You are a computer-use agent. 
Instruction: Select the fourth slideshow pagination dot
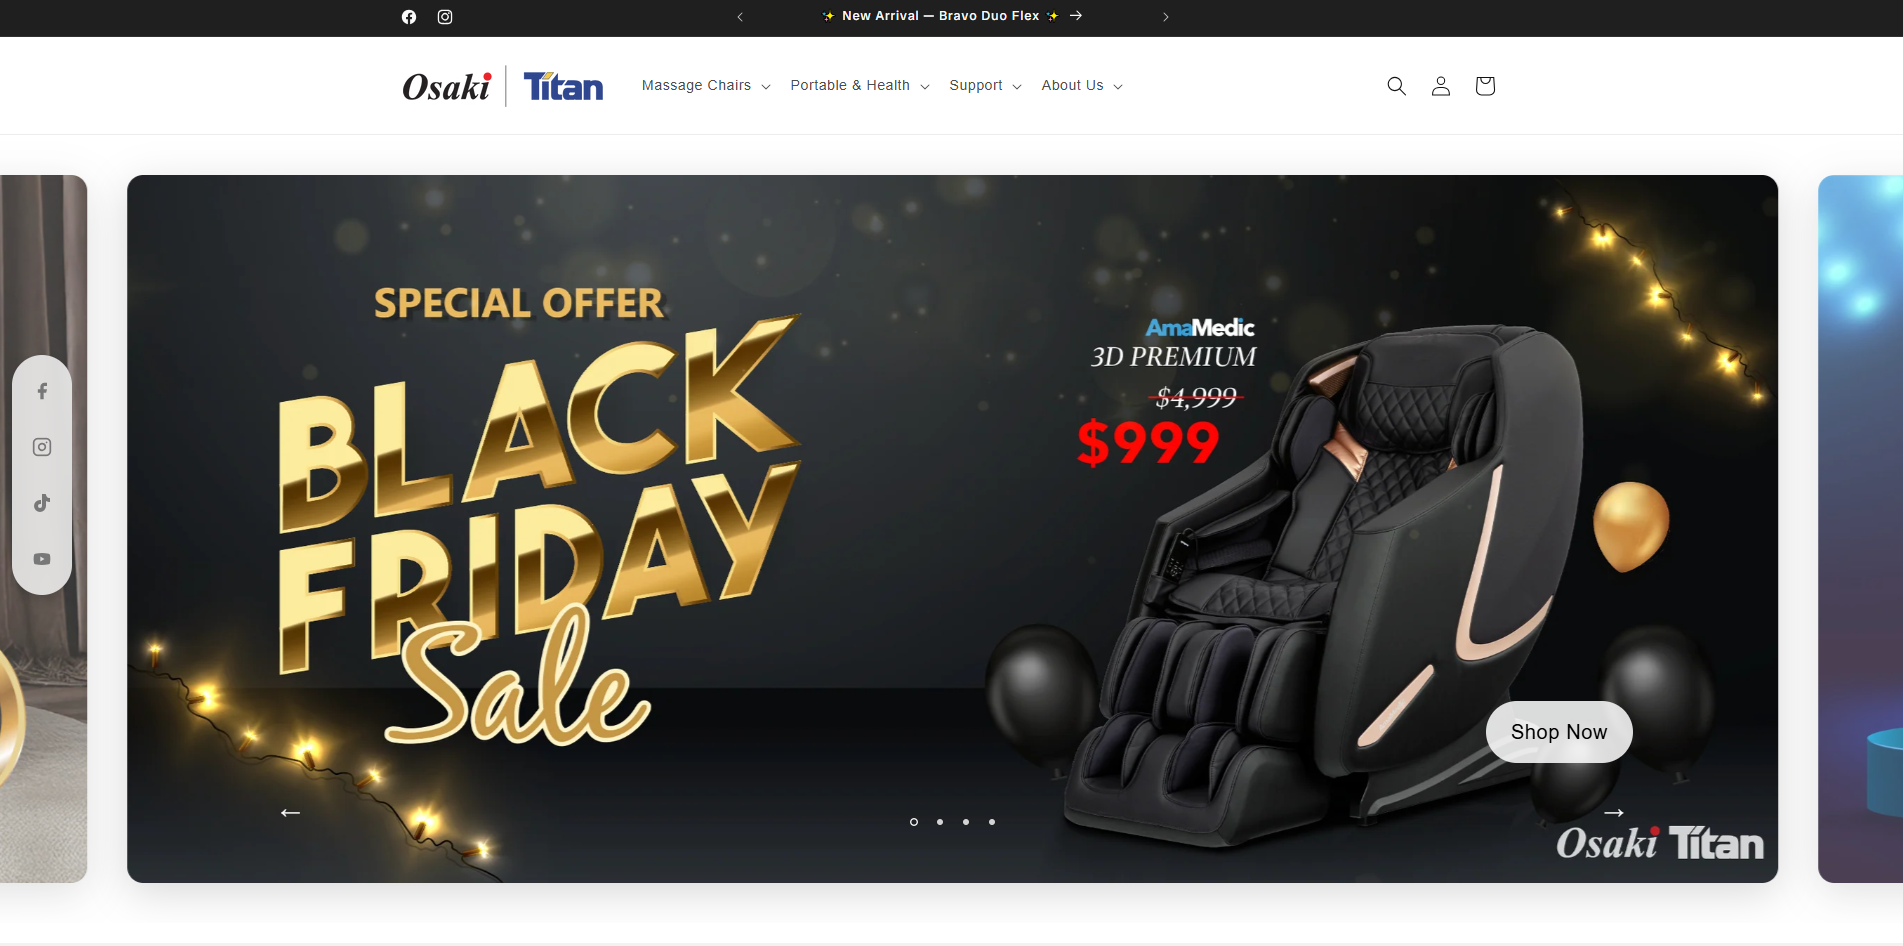coord(992,822)
